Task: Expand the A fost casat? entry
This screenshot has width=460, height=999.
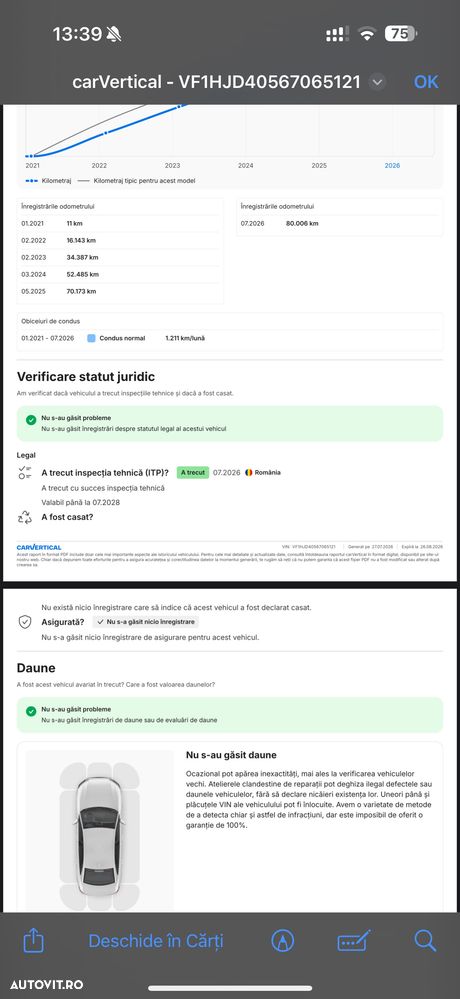Action: (68, 517)
